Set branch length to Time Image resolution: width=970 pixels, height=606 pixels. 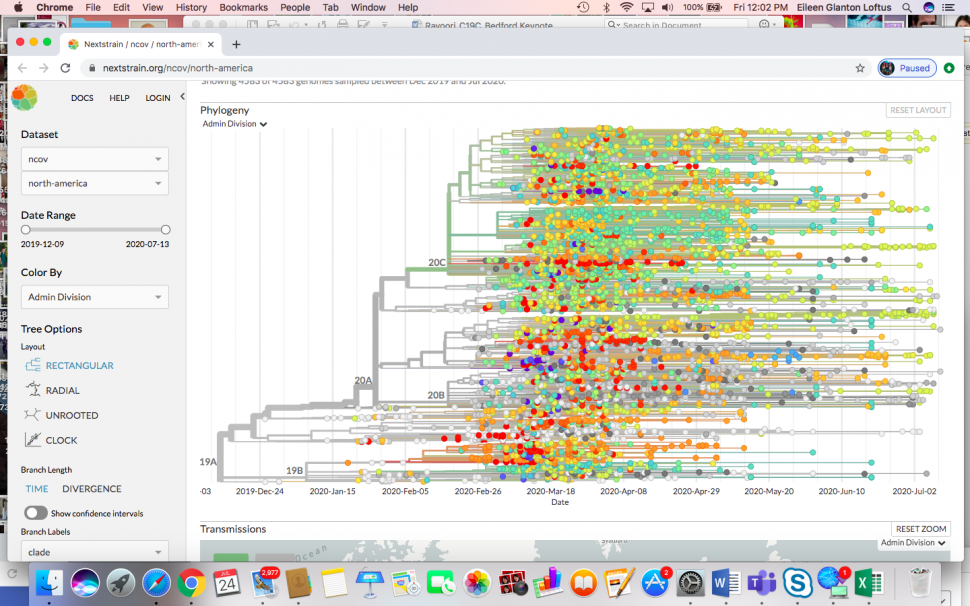click(37, 489)
